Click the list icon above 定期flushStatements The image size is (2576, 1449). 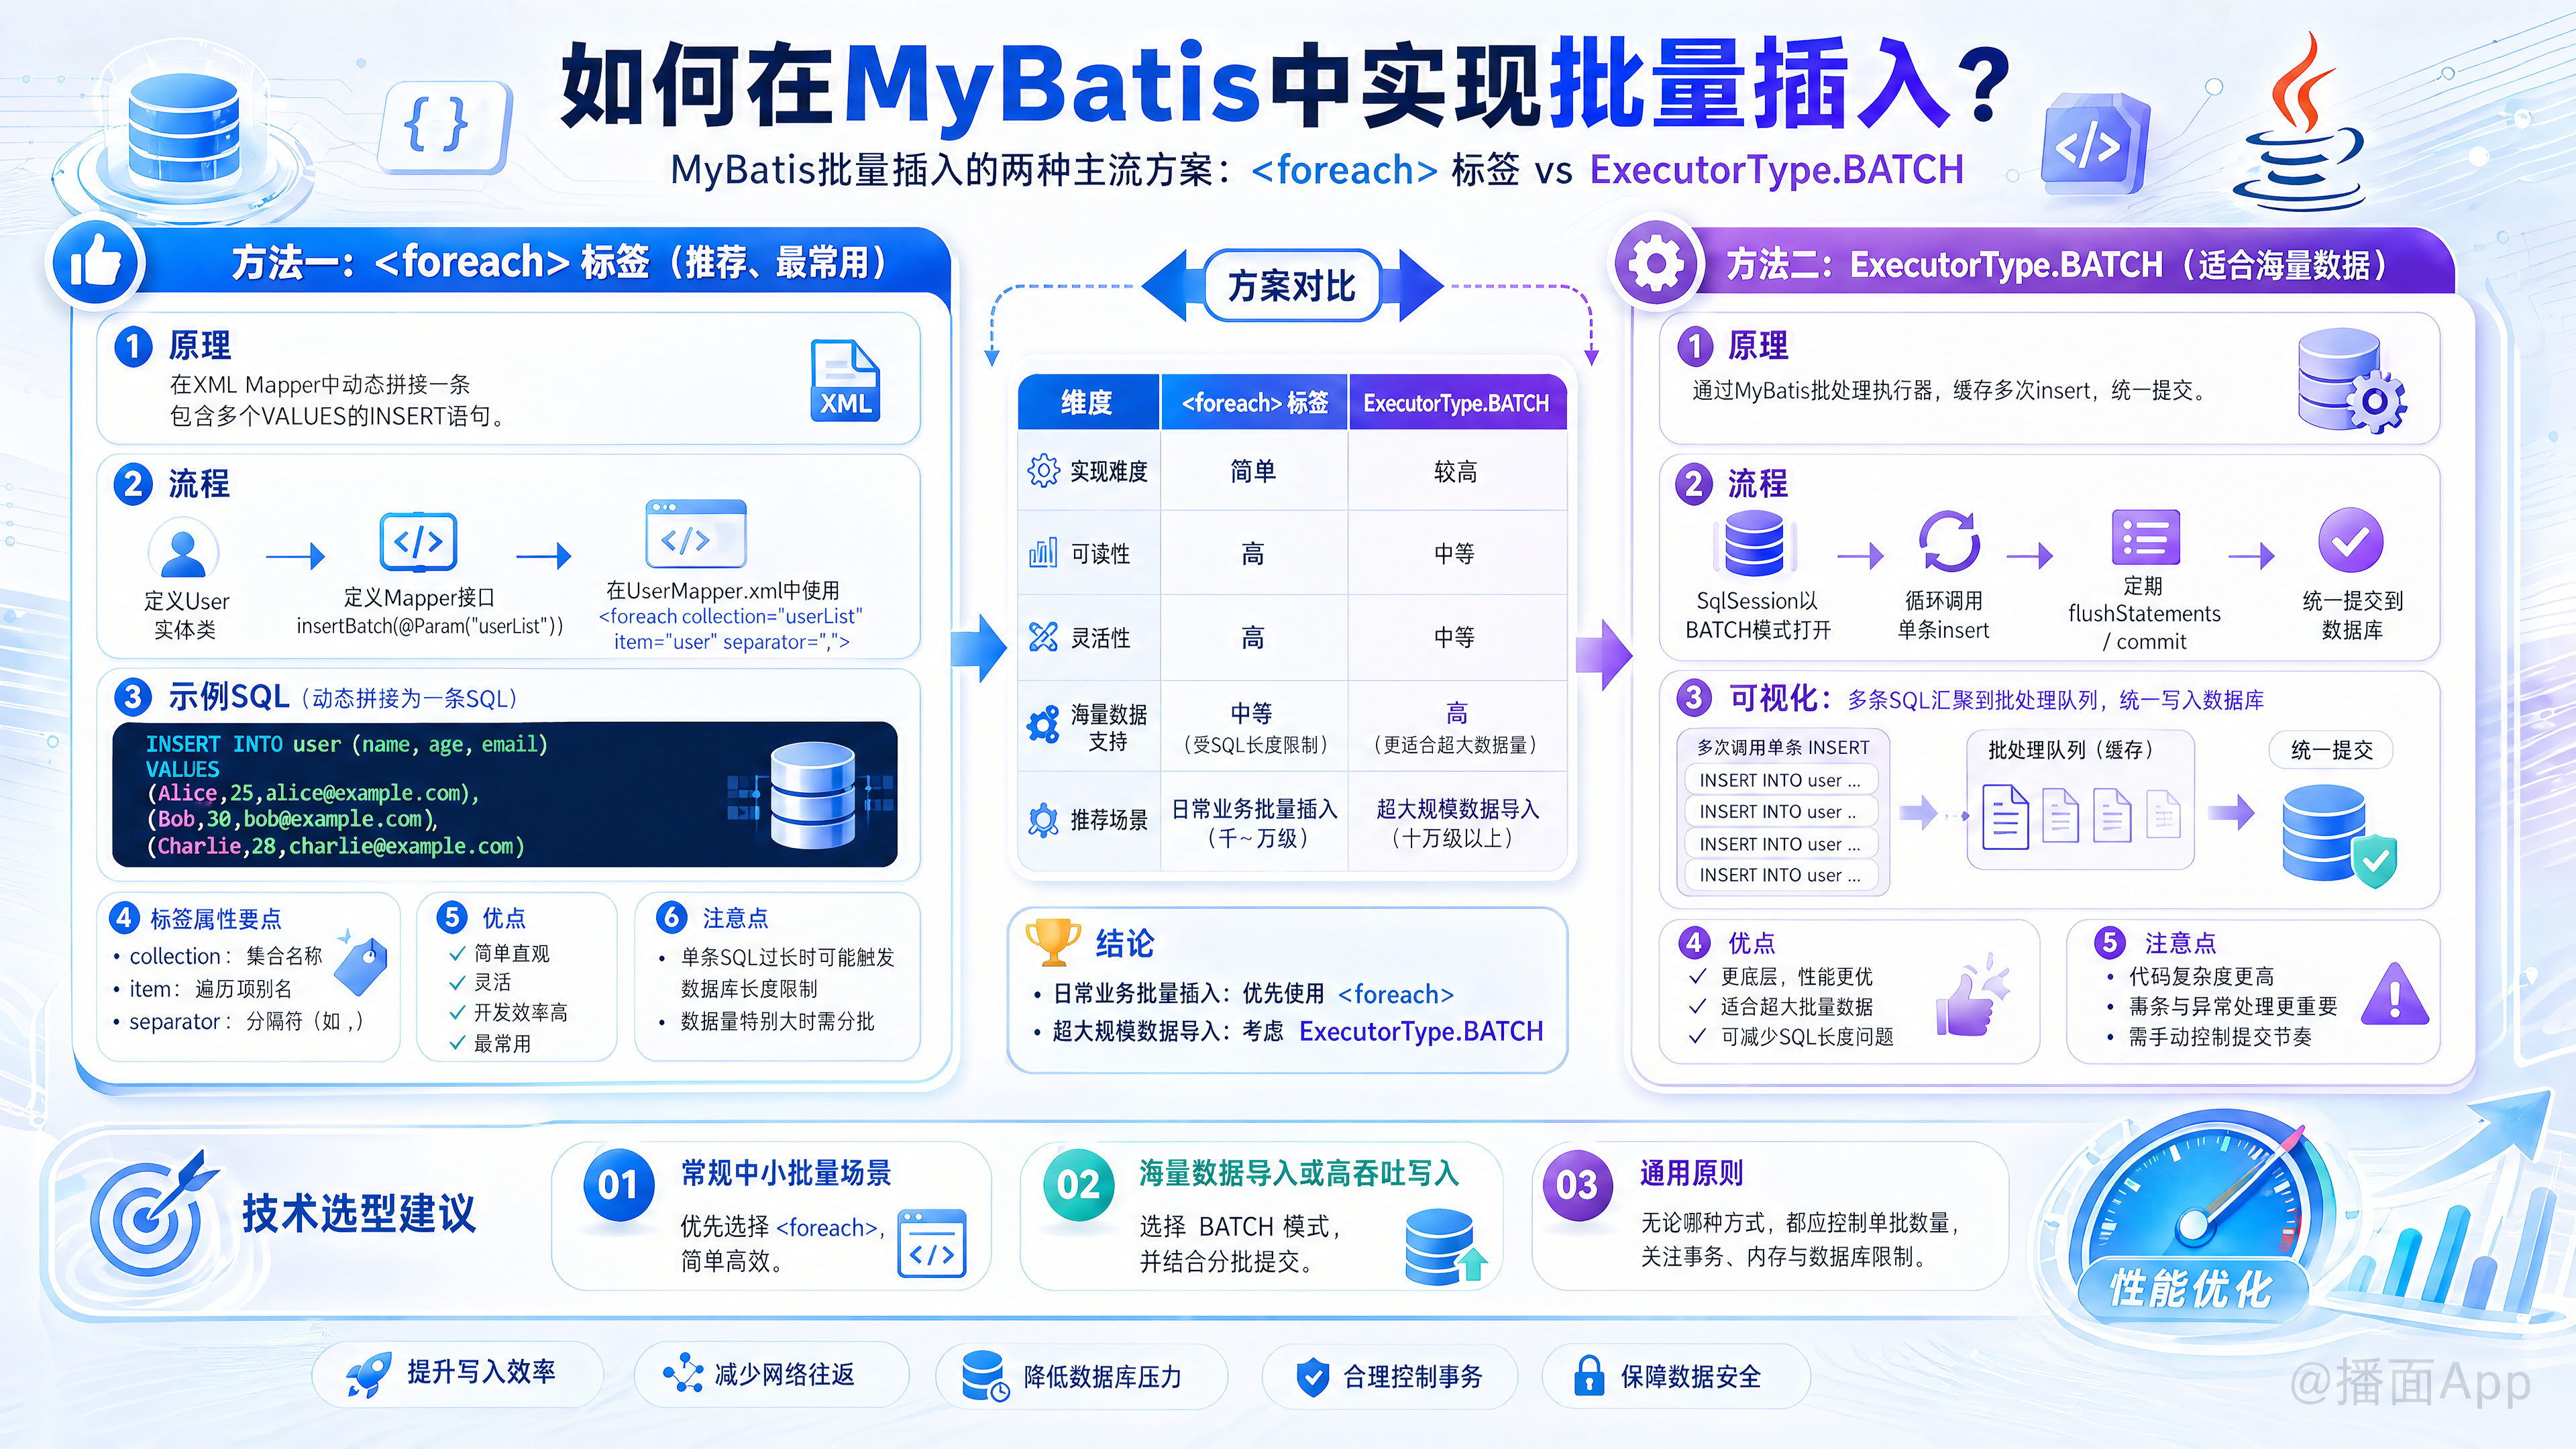coord(2145,537)
